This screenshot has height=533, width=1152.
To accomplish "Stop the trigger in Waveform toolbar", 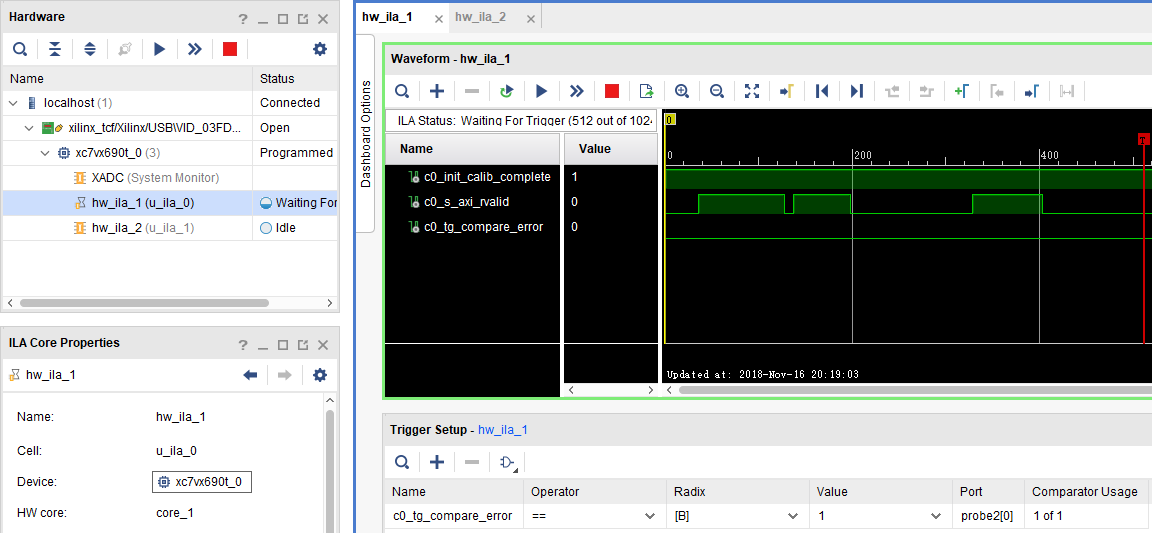I will click(x=612, y=91).
